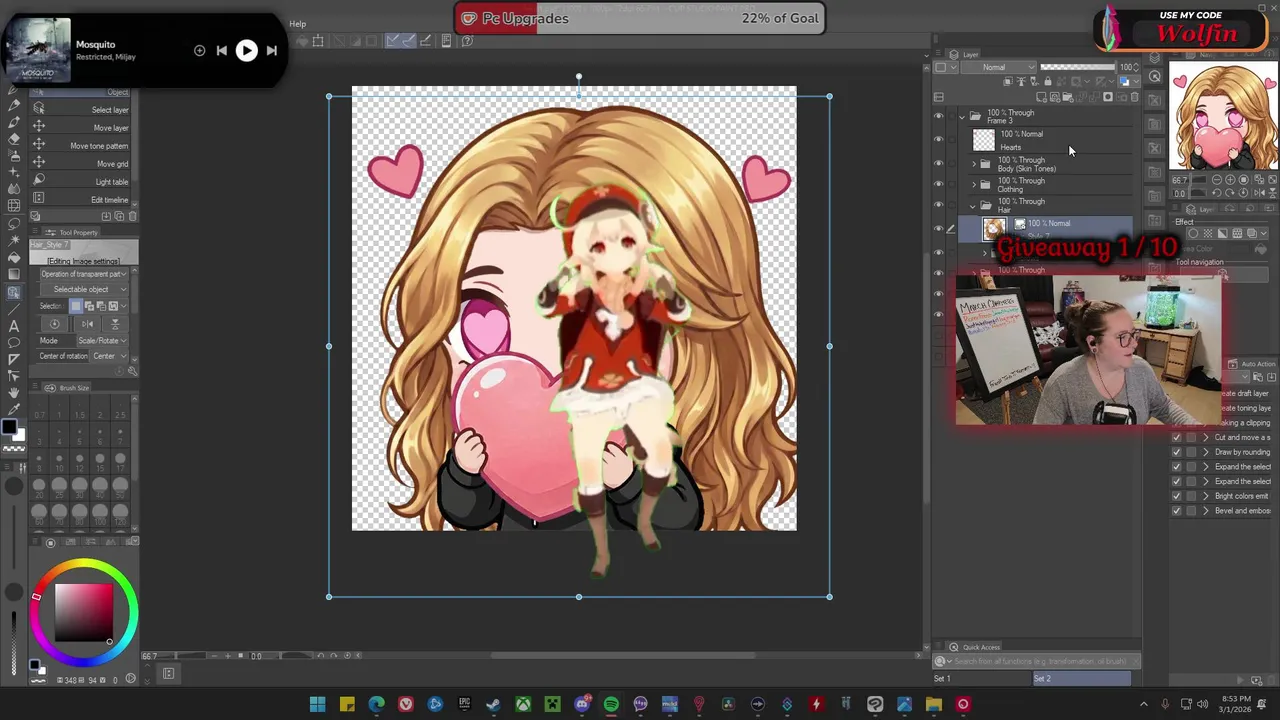The image size is (1280, 720).
Task: Click the layer opacity slider
Action: 1078,67
